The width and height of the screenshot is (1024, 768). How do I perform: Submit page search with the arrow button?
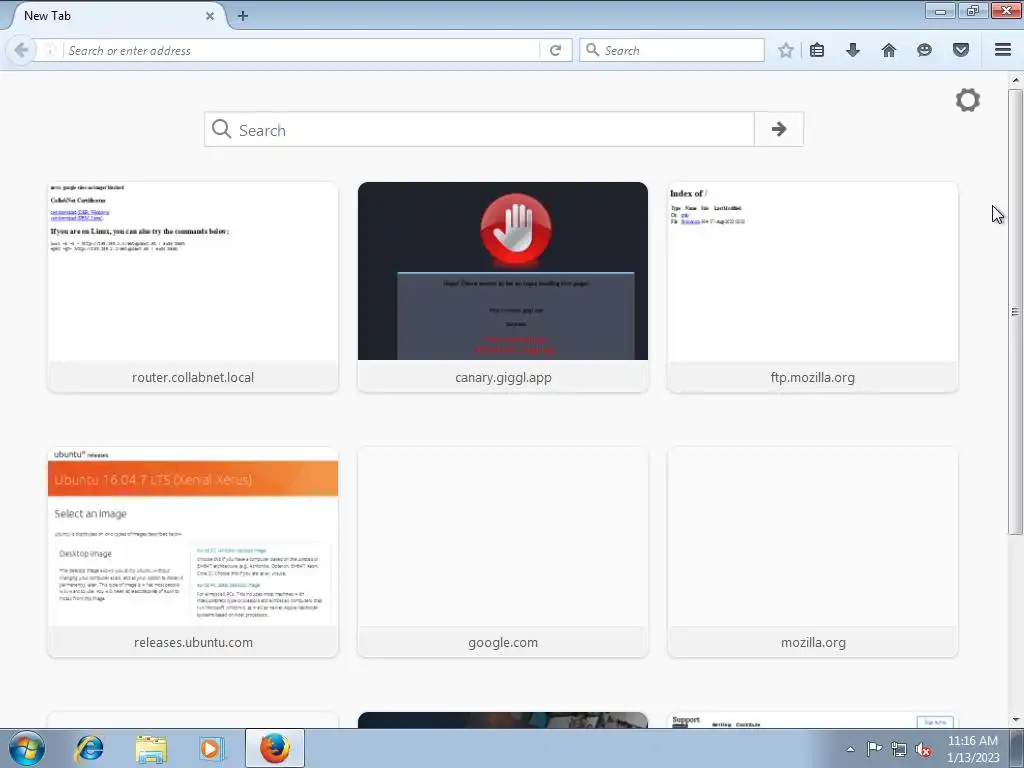coord(778,129)
